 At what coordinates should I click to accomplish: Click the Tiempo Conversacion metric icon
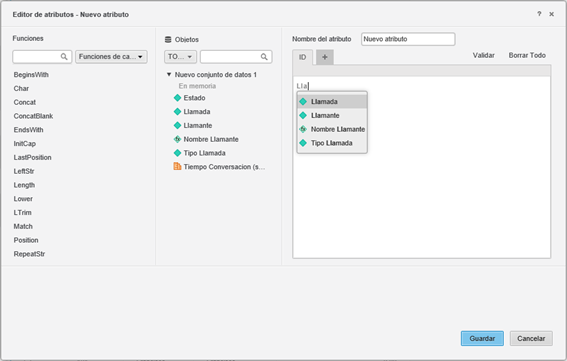point(177,166)
